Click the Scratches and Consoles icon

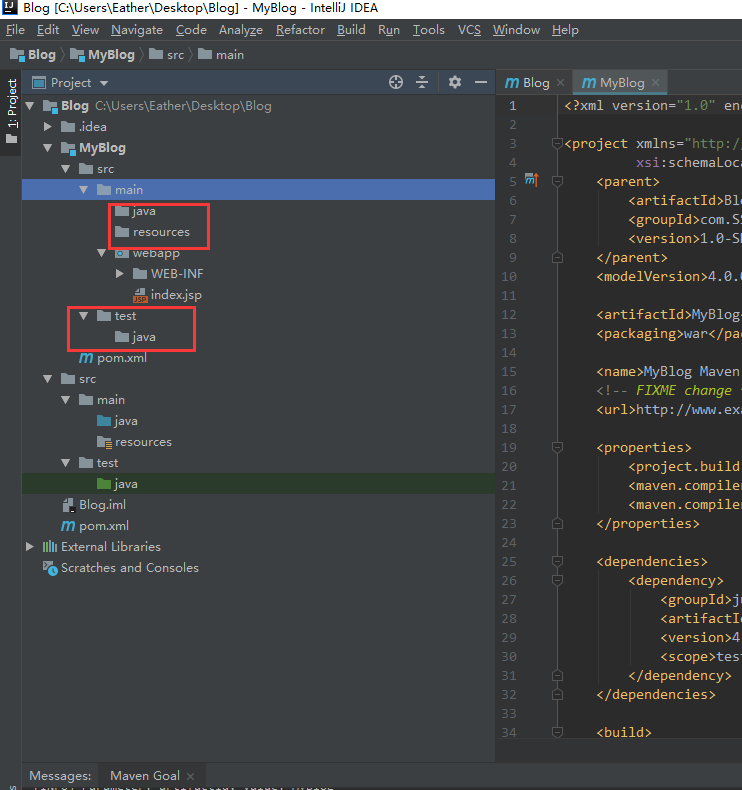point(50,568)
